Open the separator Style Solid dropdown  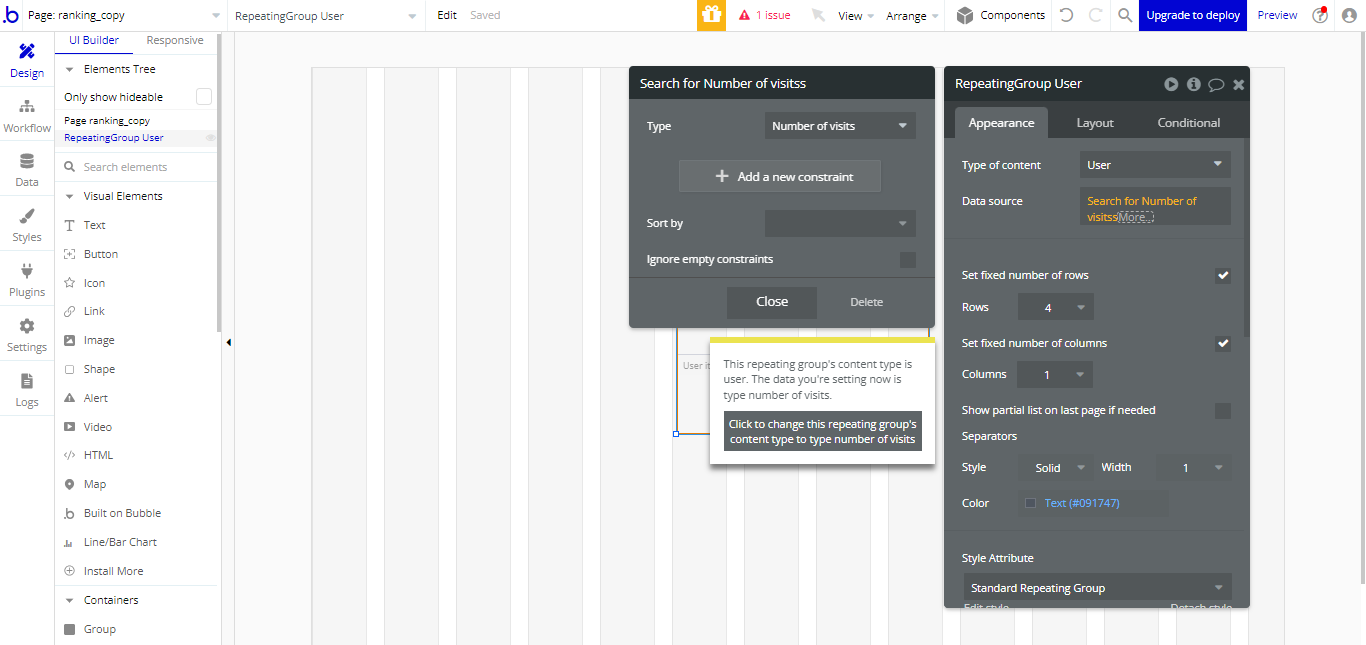[1057, 467]
